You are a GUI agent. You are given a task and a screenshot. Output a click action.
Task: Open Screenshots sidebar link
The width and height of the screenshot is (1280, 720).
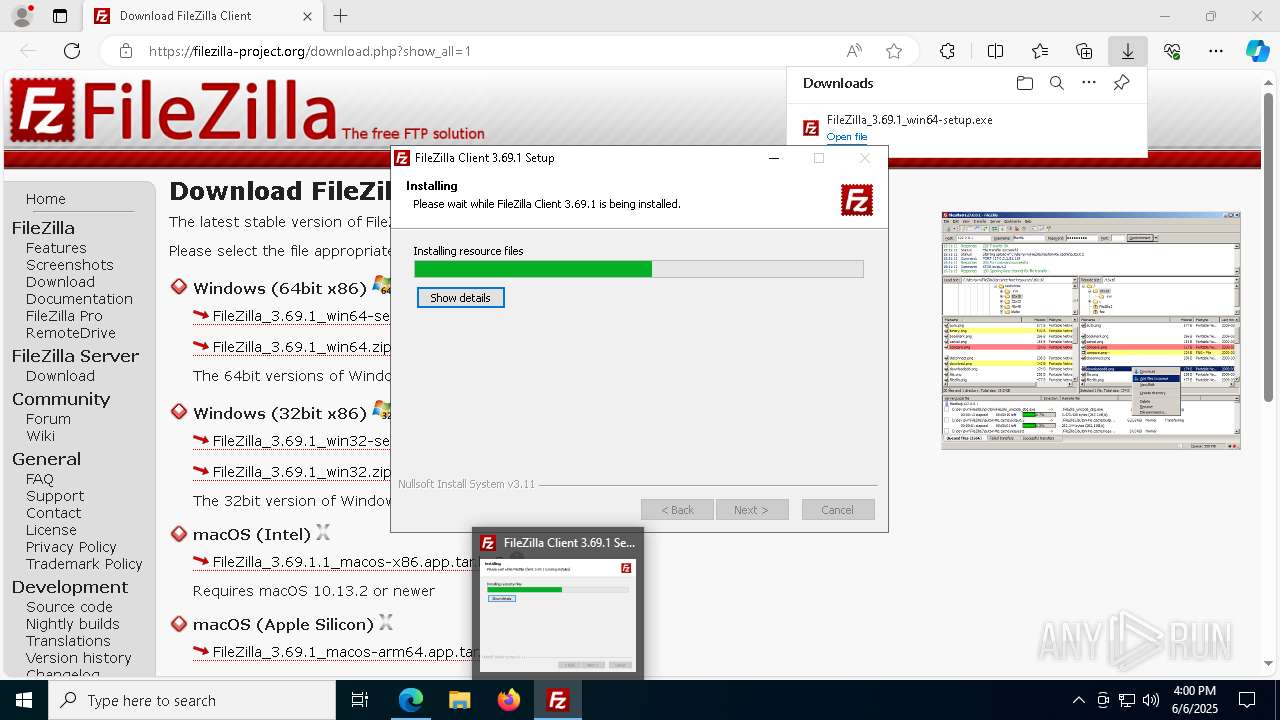[x=70, y=265]
